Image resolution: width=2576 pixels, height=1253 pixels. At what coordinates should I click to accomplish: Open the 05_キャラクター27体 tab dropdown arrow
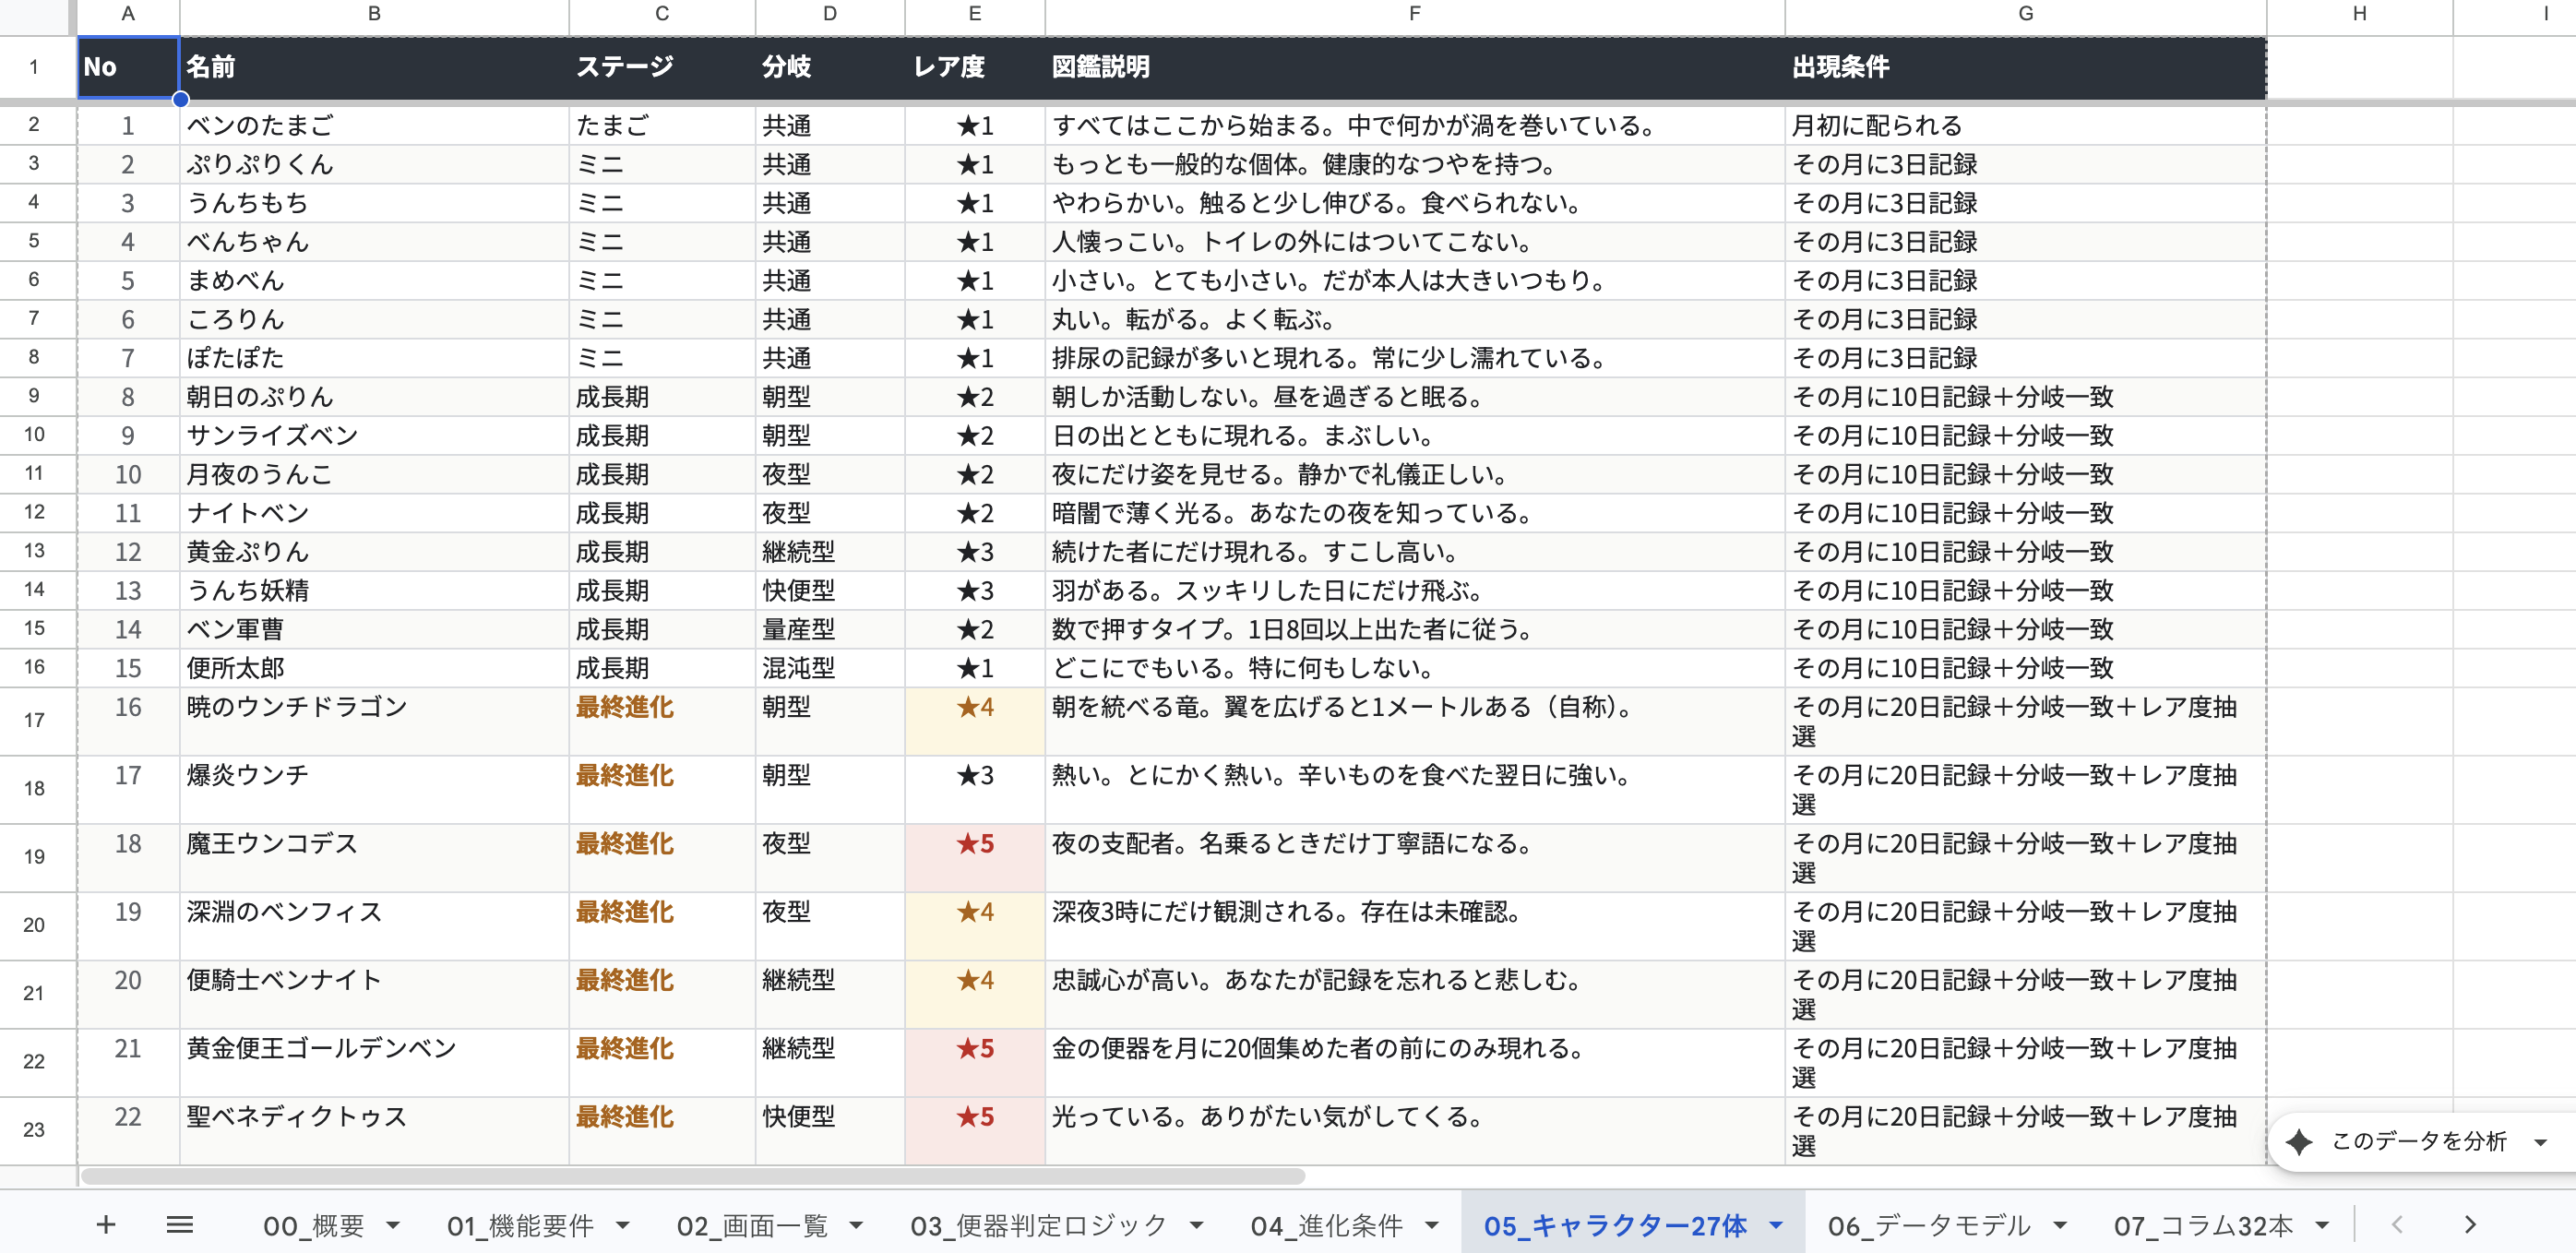pyautogui.click(x=1776, y=1225)
